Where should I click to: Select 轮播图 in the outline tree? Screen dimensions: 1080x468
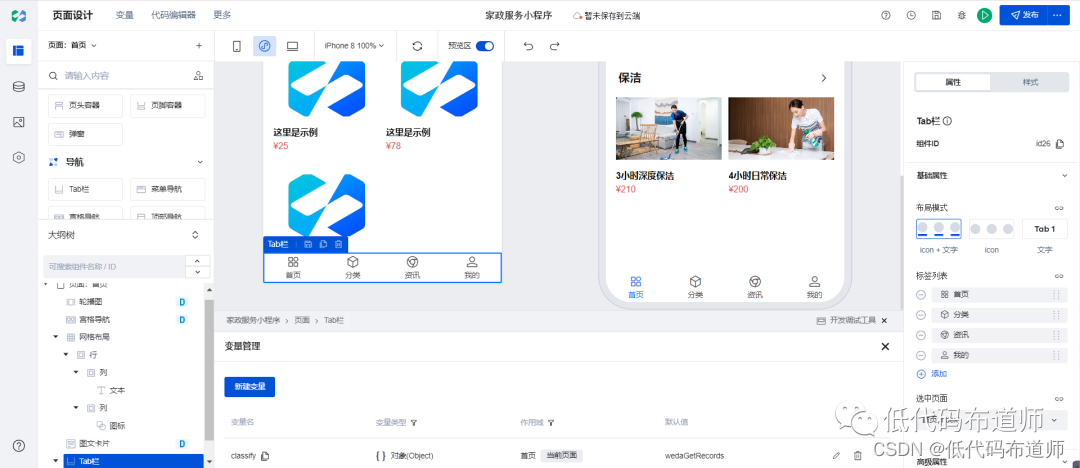(91, 302)
